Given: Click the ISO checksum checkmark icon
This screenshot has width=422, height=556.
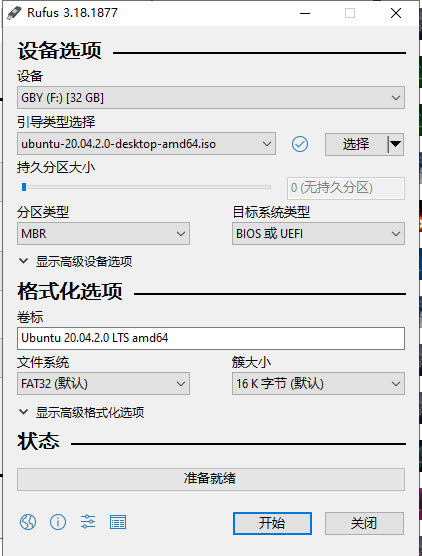Looking at the screenshot, I should point(300,144).
